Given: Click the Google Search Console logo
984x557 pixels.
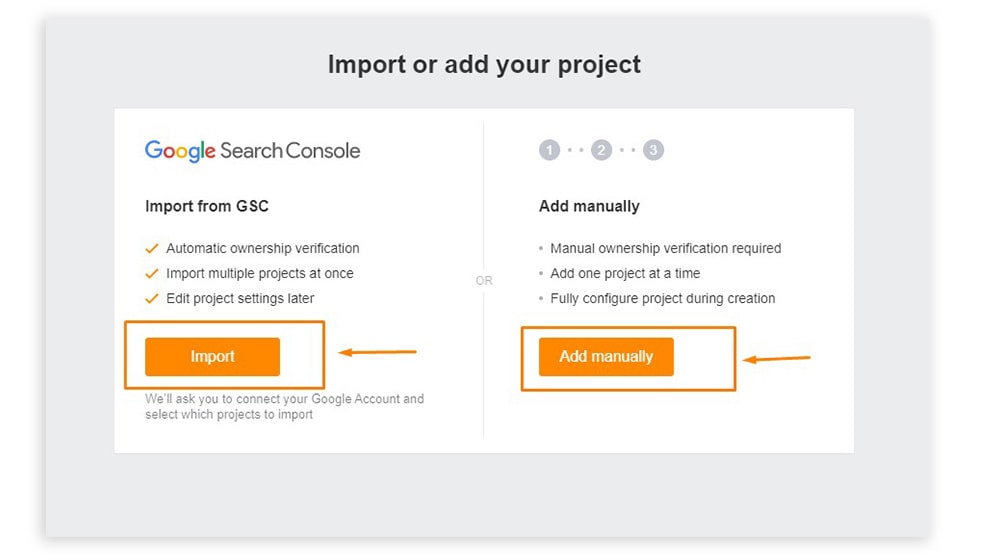Looking at the screenshot, I should pyautogui.click(x=252, y=151).
